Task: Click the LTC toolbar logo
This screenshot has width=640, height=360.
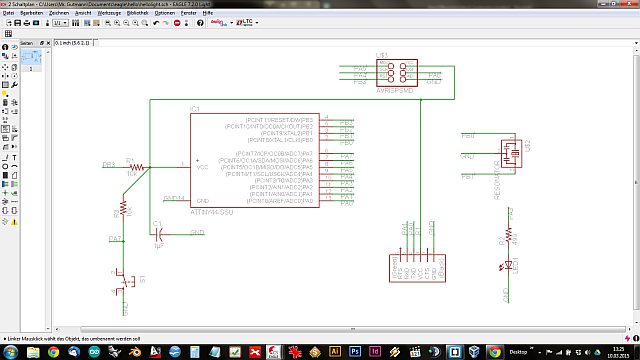Action: click(244, 22)
